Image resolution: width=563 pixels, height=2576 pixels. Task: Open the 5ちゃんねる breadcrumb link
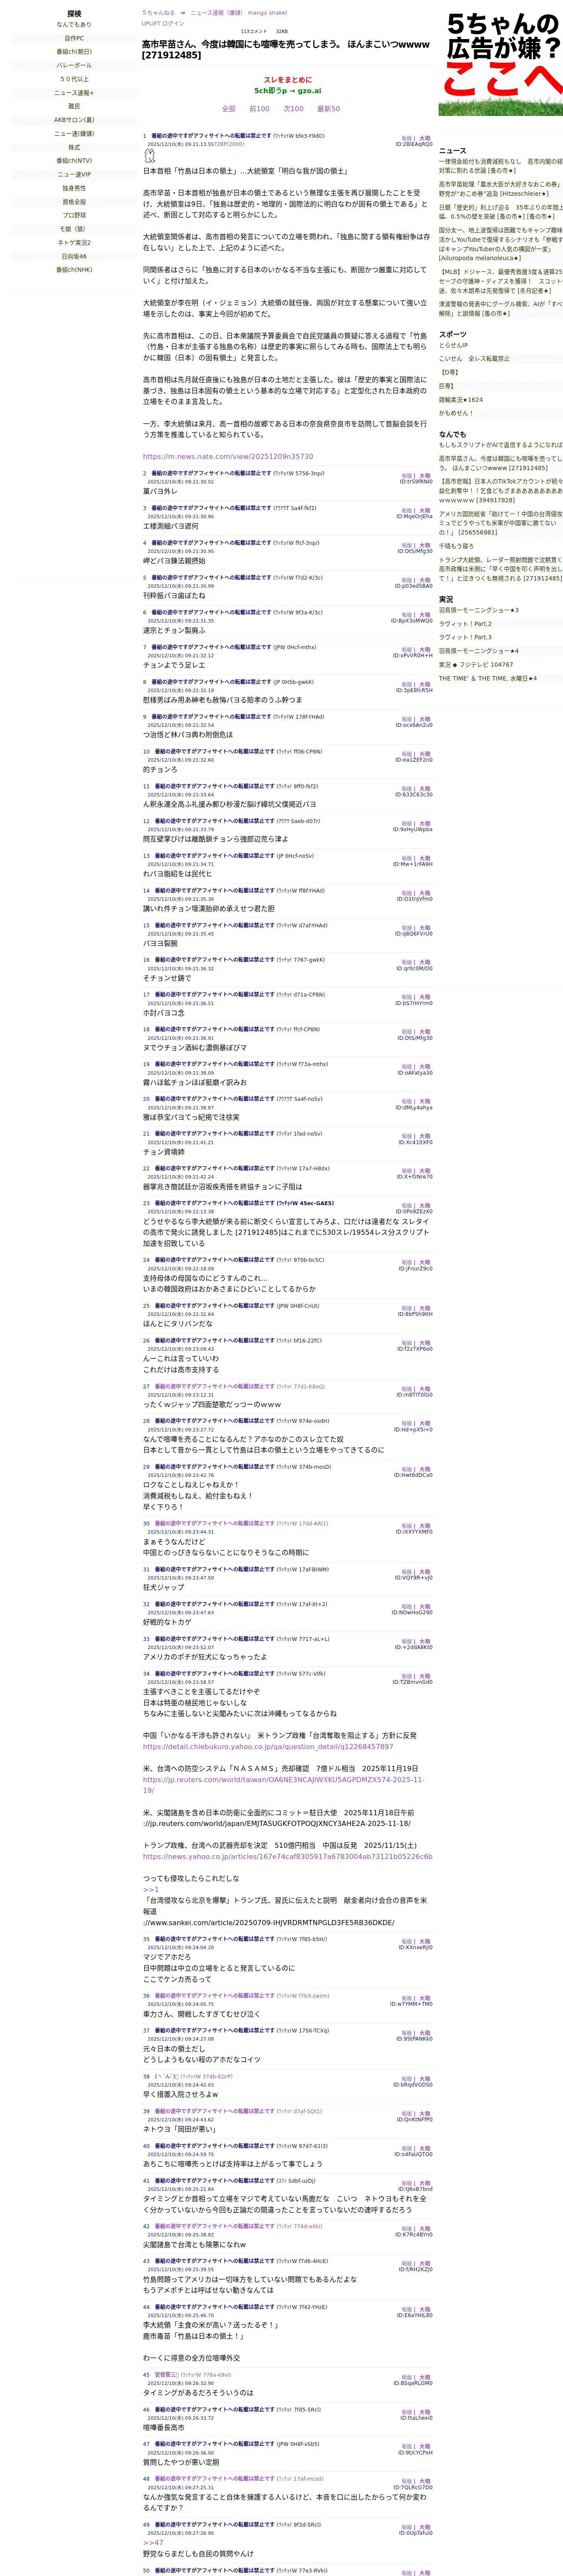click(x=158, y=13)
